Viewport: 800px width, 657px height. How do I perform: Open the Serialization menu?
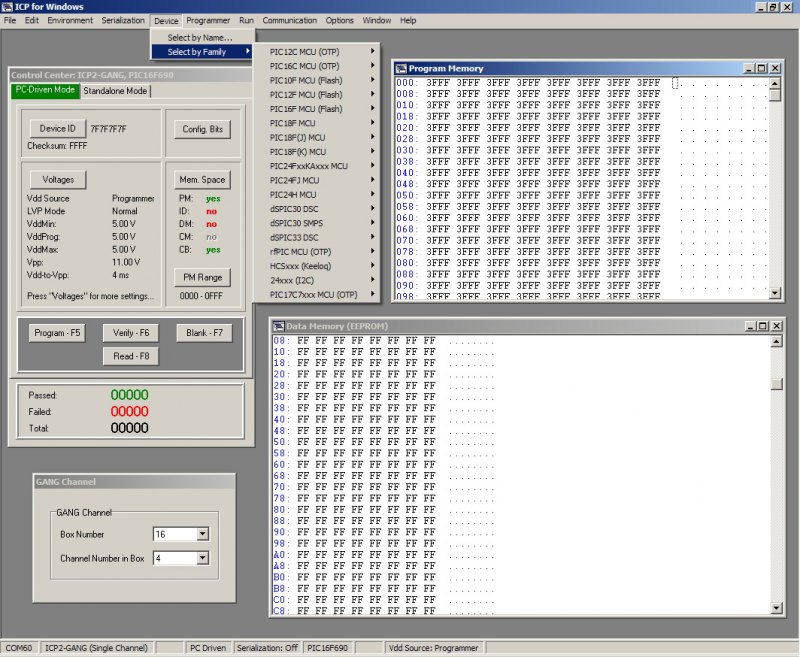(123, 20)
